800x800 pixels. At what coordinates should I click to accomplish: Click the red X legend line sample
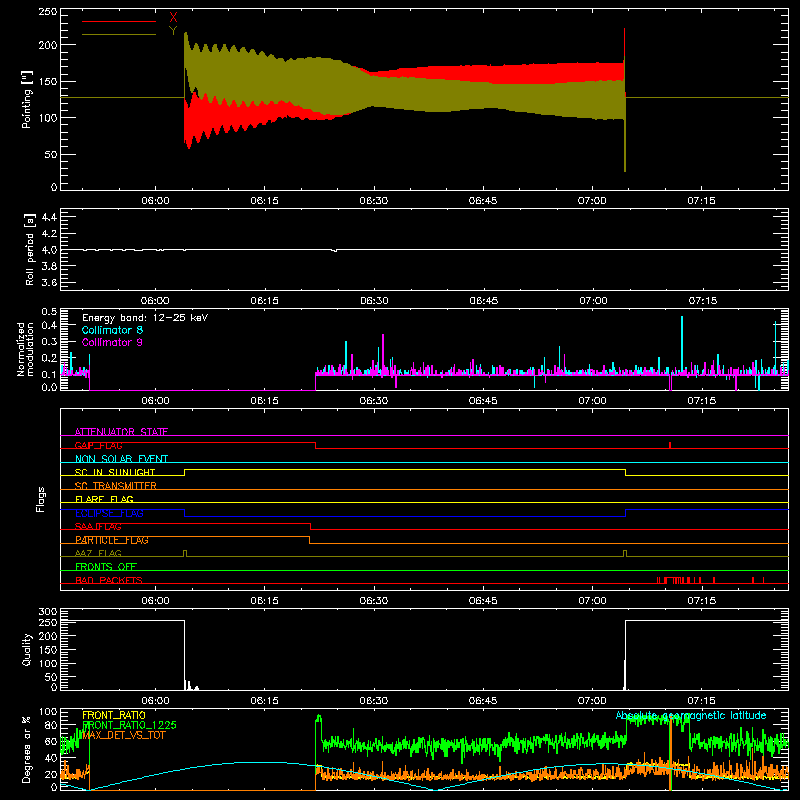tap(119, 21)
